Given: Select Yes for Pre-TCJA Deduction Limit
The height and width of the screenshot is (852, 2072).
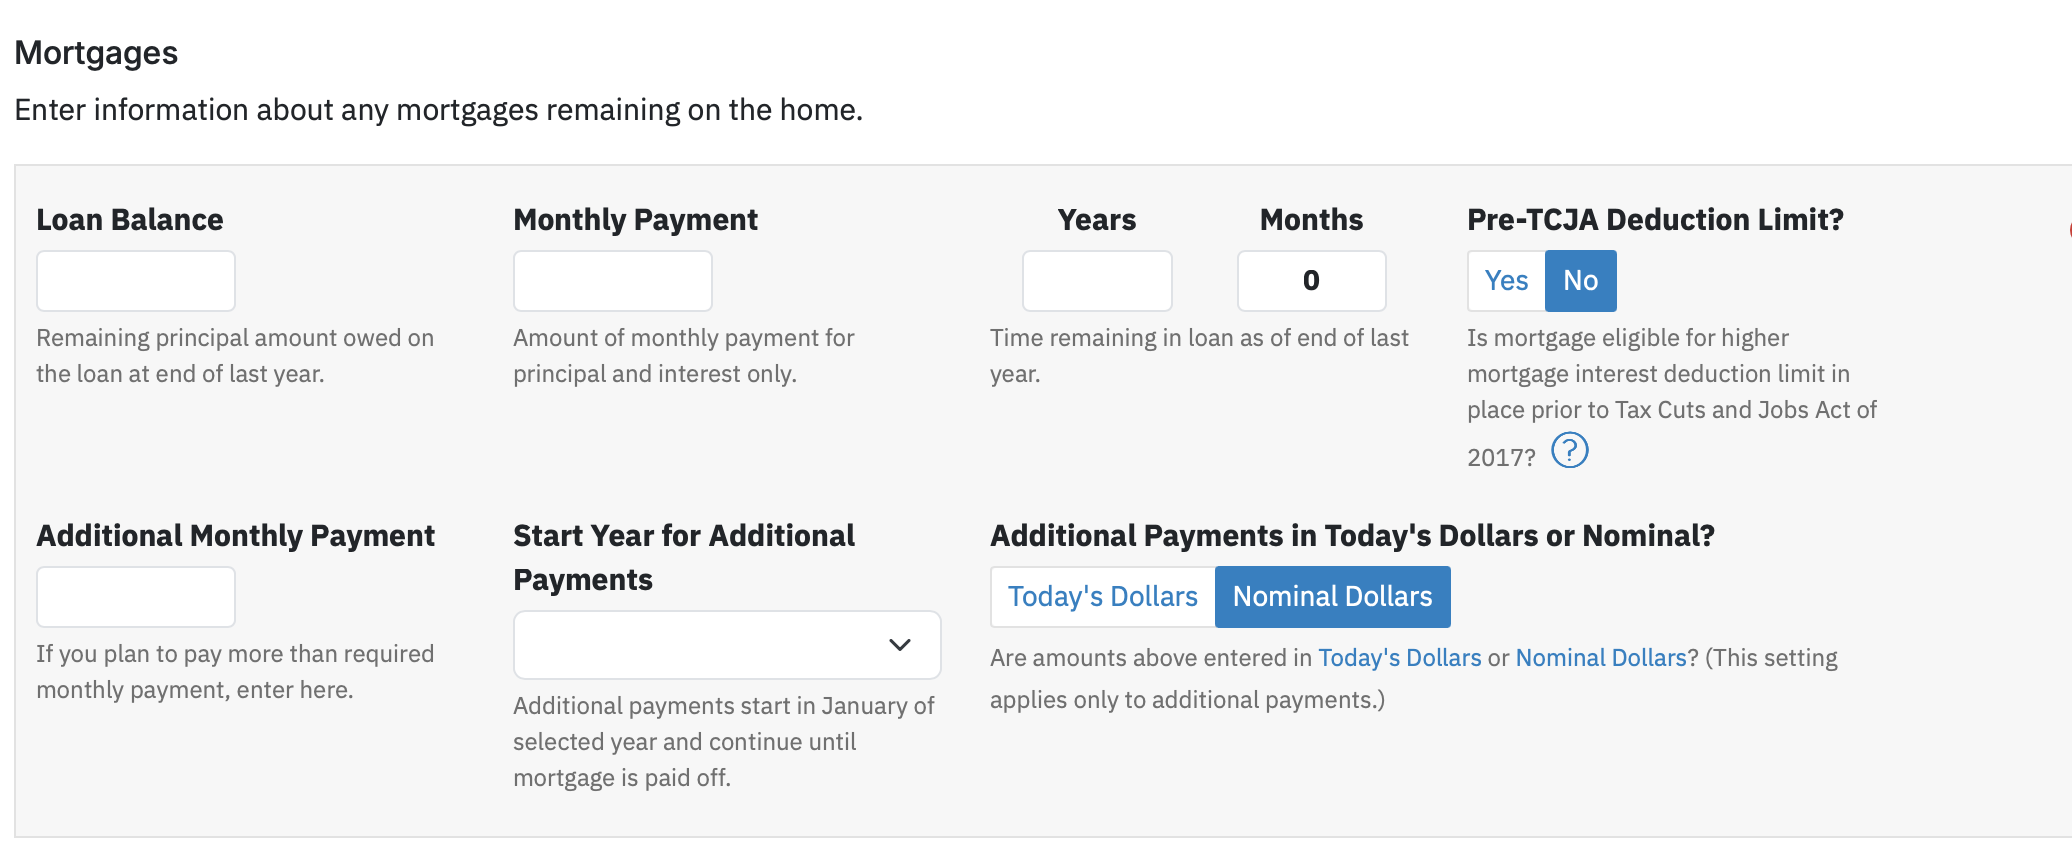Looking at the screenshot, I should click(1506, 281).
